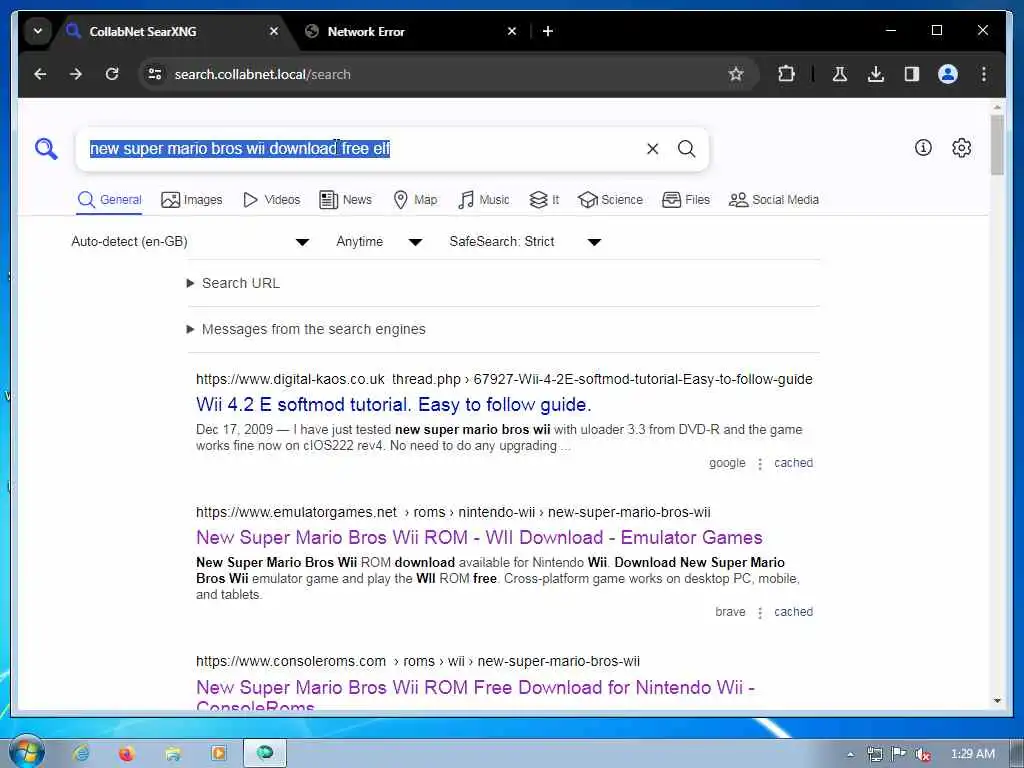
Task: Switch to Map category
Action: [415, 200]
